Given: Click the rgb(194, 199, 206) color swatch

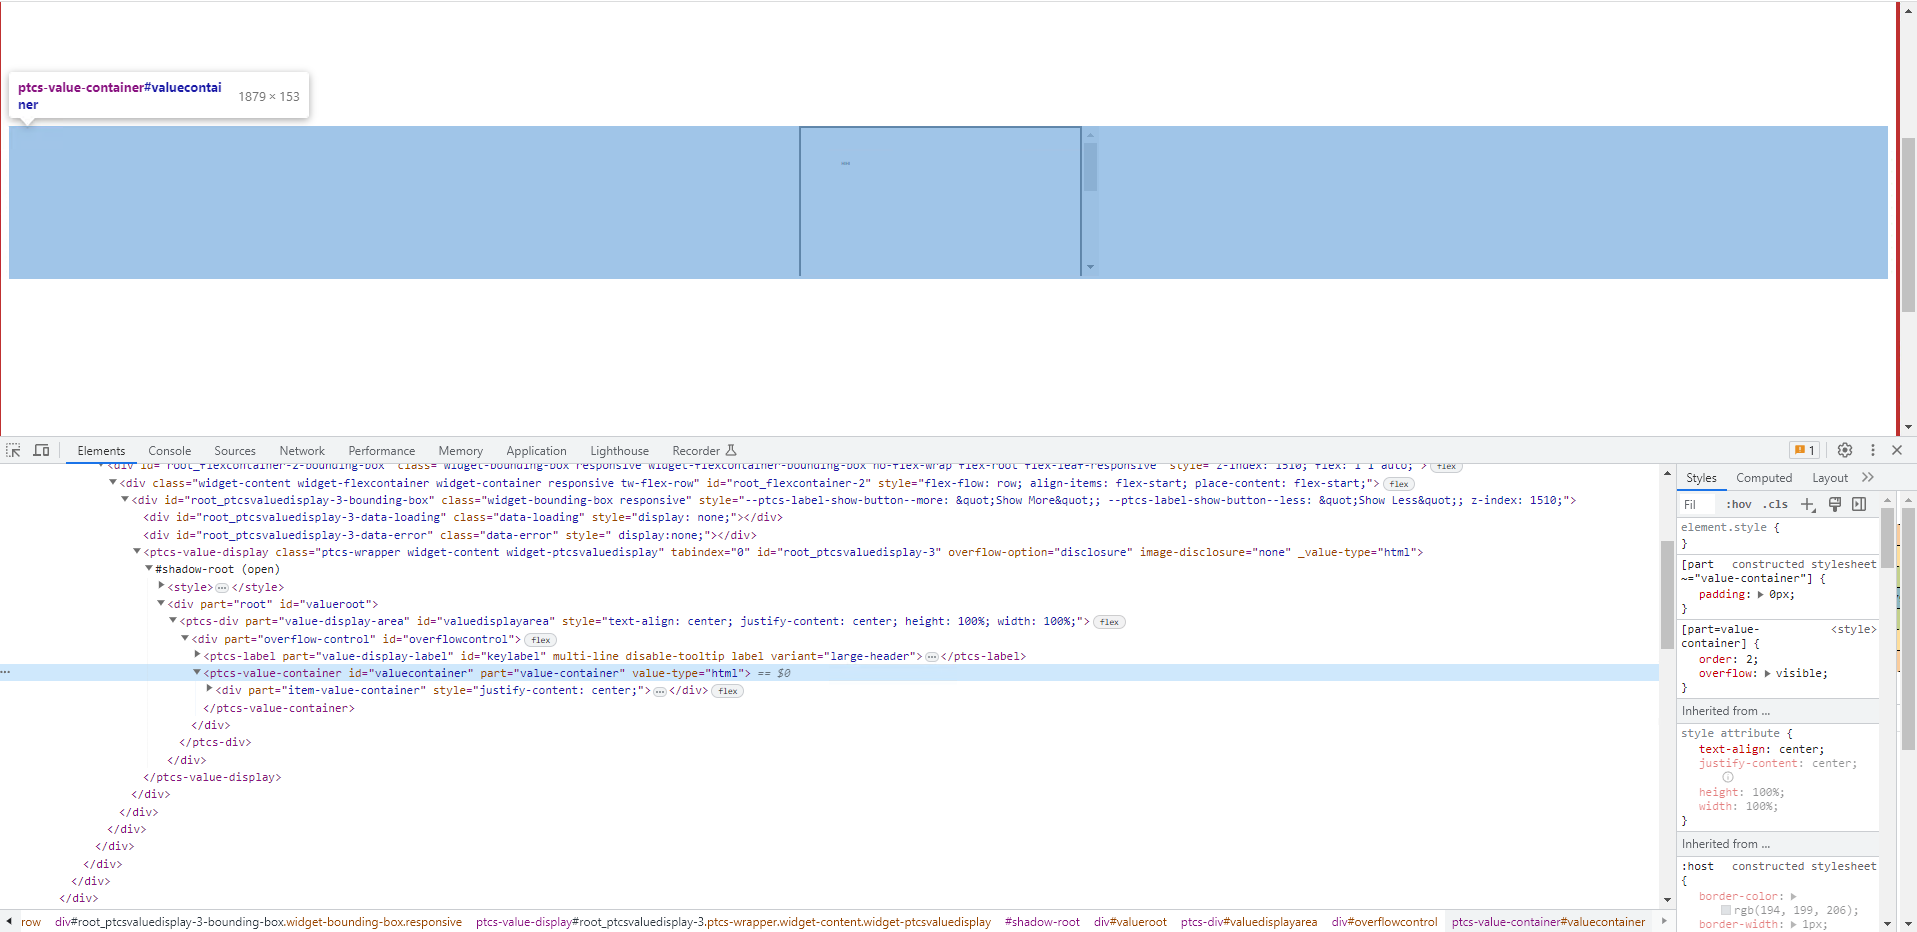Looking at the screenshot, I should pyautogui.click(x=1727, y=910).
